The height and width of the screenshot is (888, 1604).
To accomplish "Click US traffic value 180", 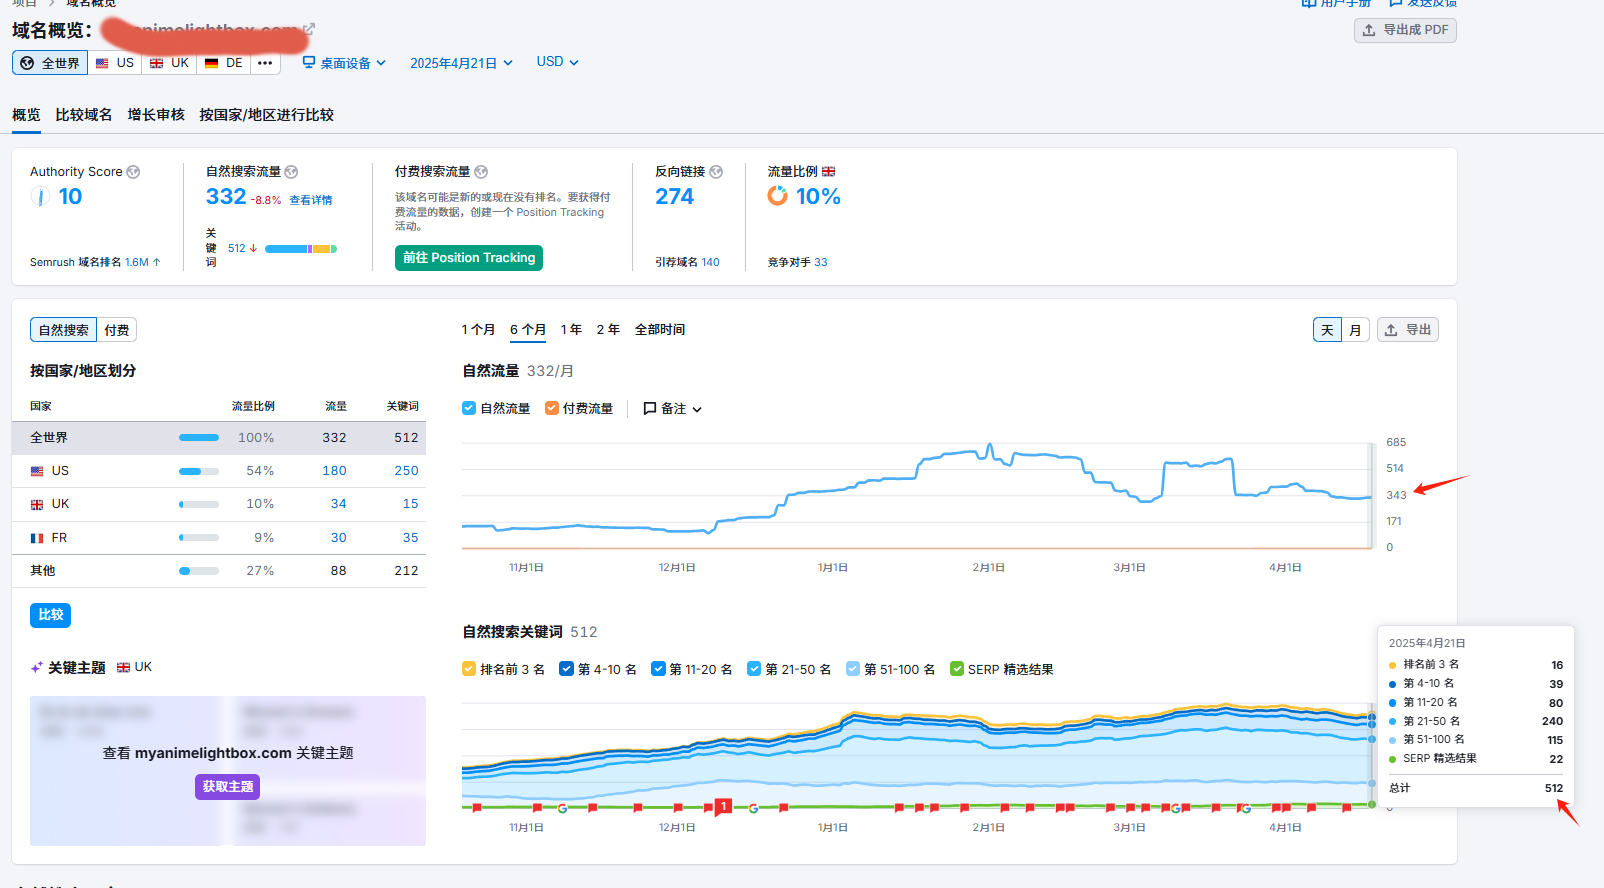I will [x=334, y=471].
